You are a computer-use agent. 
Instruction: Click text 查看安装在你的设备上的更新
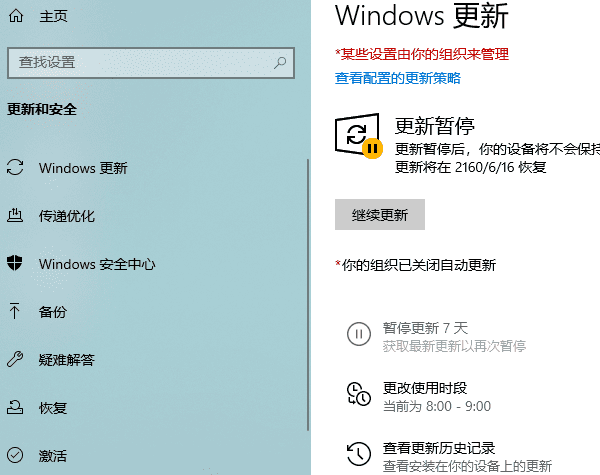(467, 466)
